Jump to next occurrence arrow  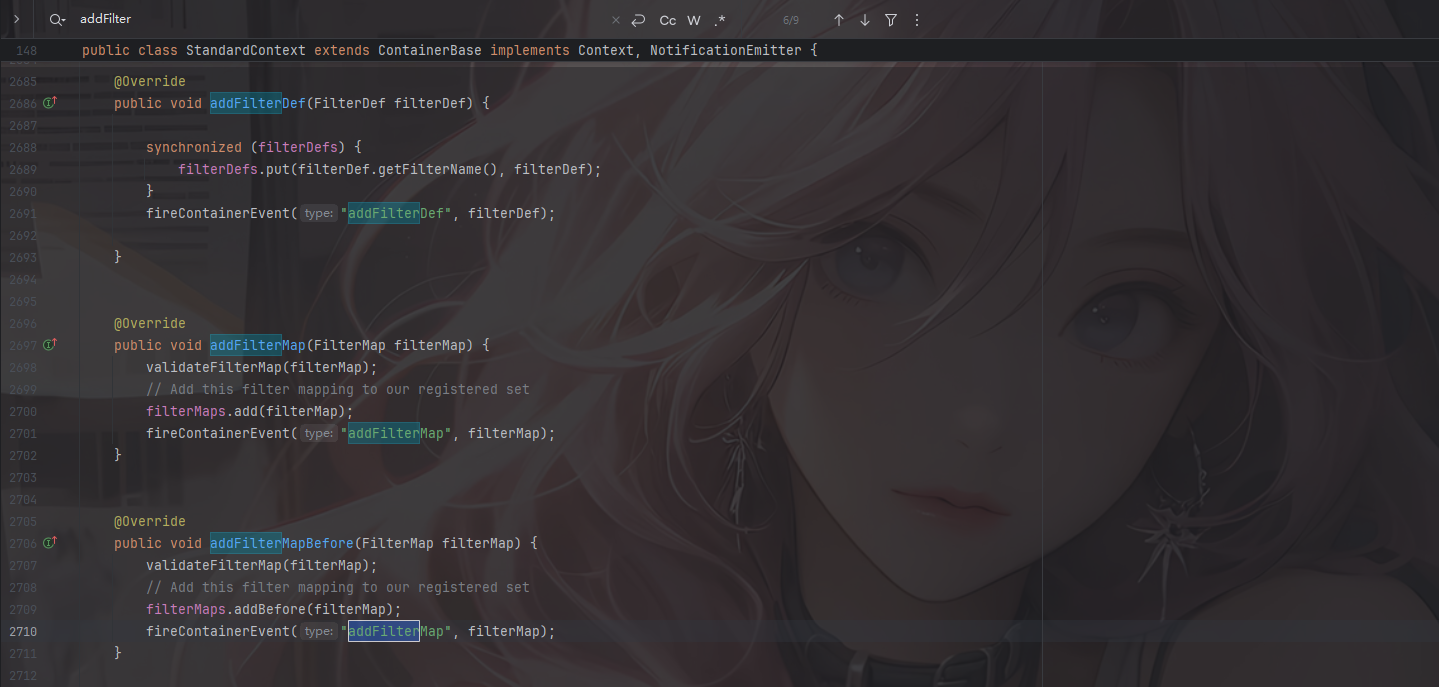click(865, 20)
